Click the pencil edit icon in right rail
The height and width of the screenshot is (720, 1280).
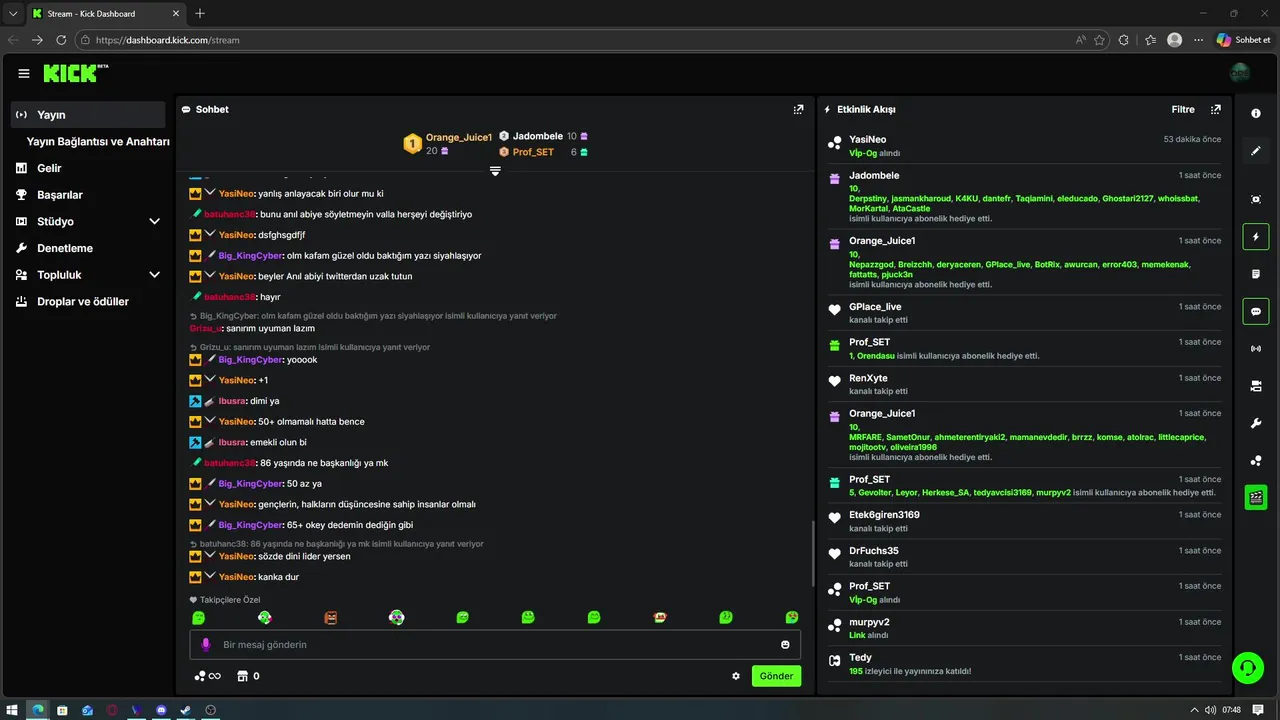tap(1256, 151)
